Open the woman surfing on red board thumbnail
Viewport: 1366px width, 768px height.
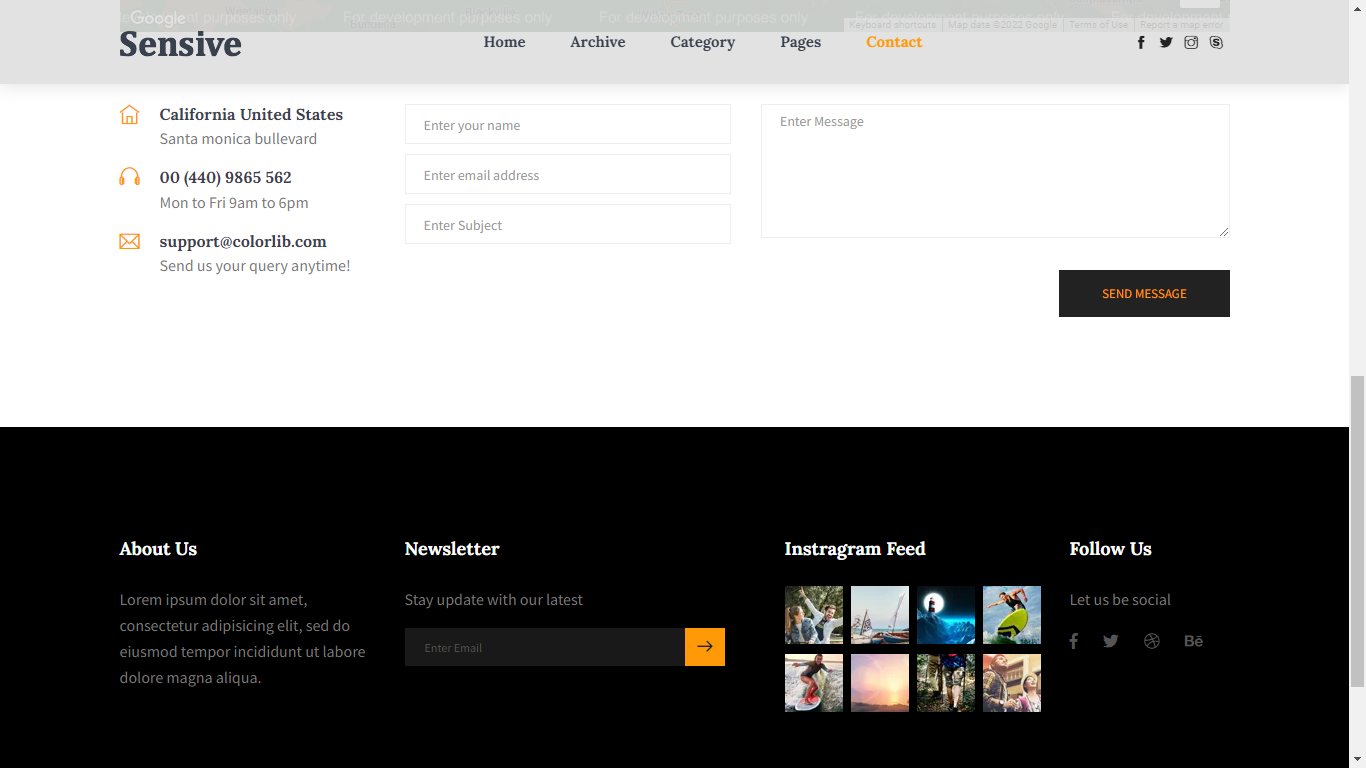pos(814,683)
